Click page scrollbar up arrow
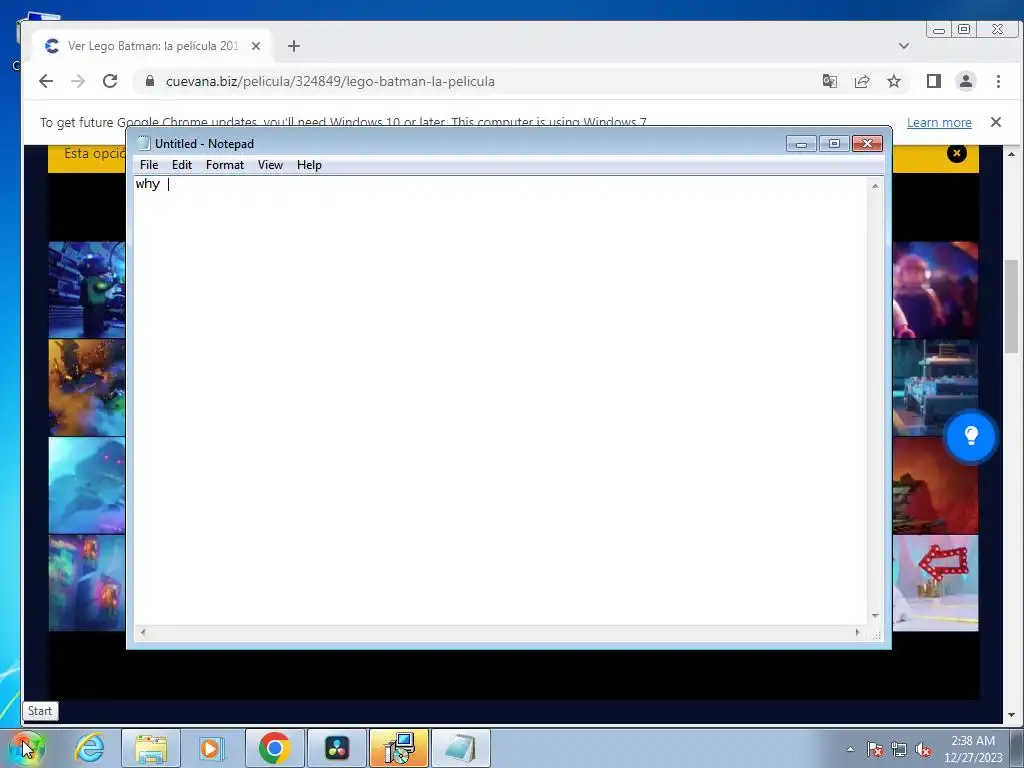This screenshot has width=1024, height=768. click(x=1011, y=154)
